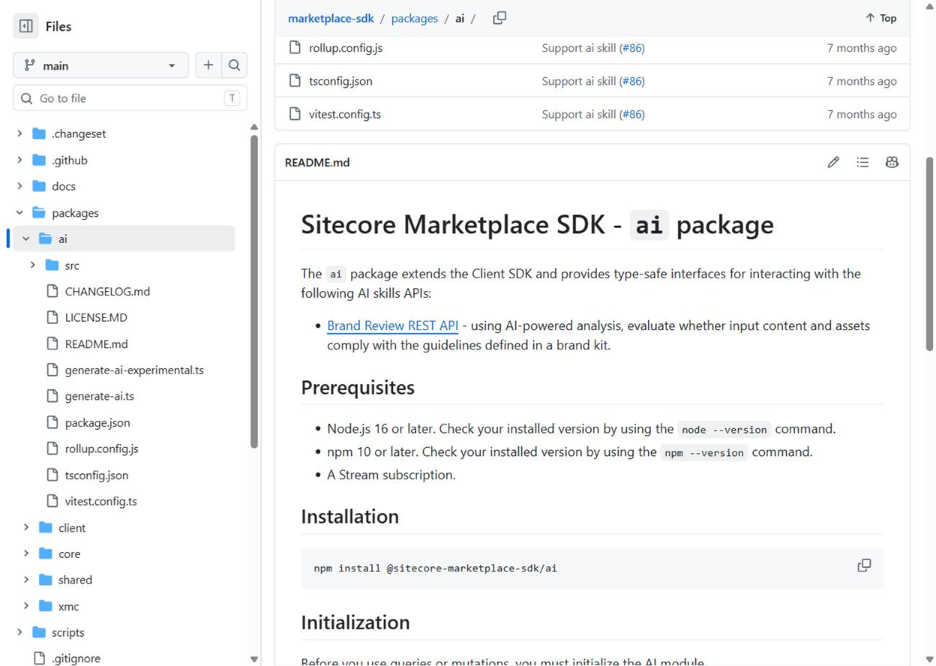Open tsconfig.json in the file tree

click(97, 475)
